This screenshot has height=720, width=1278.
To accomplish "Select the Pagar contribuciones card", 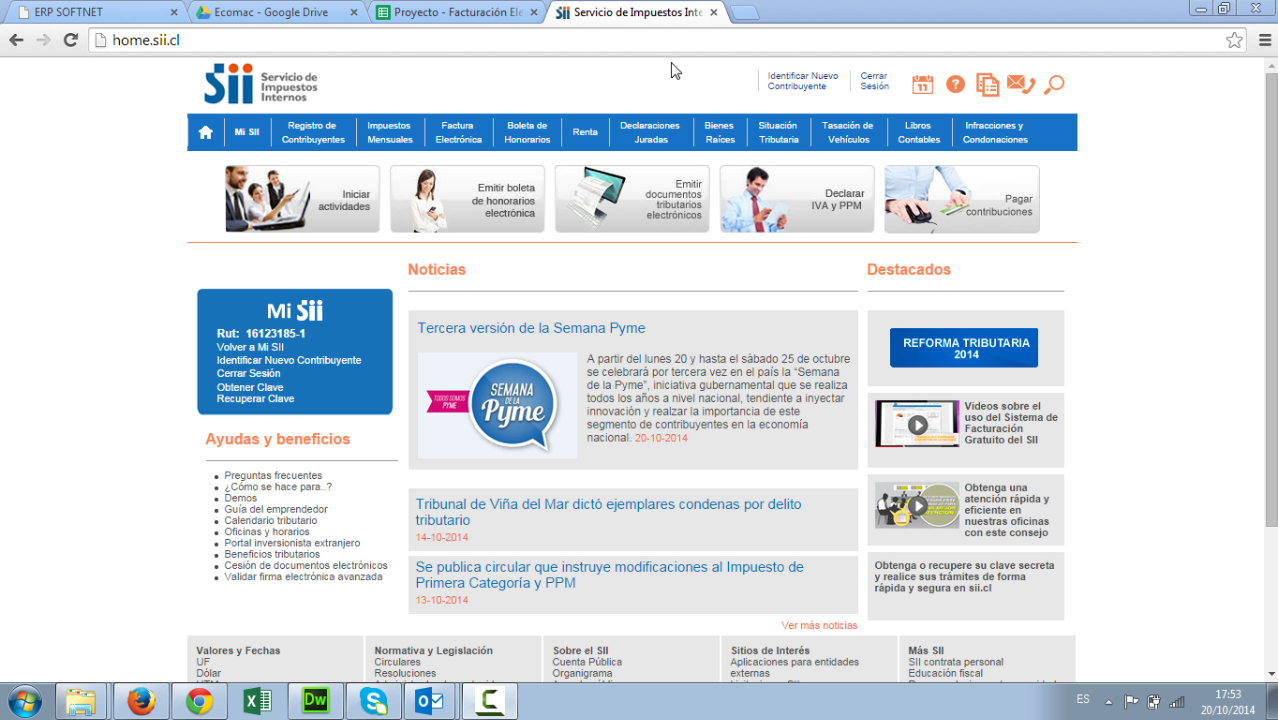I will click(962, 199).
